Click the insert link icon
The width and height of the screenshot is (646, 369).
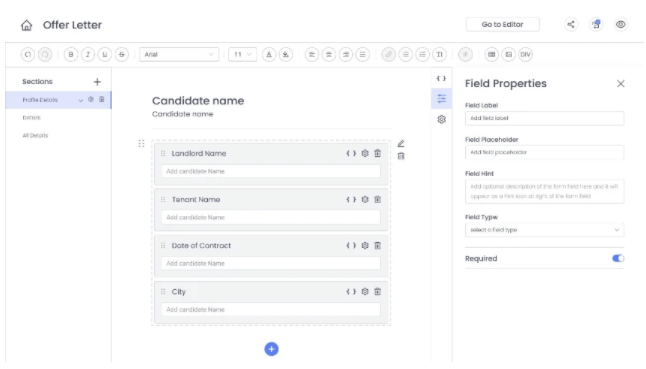[x=389, y=54]
